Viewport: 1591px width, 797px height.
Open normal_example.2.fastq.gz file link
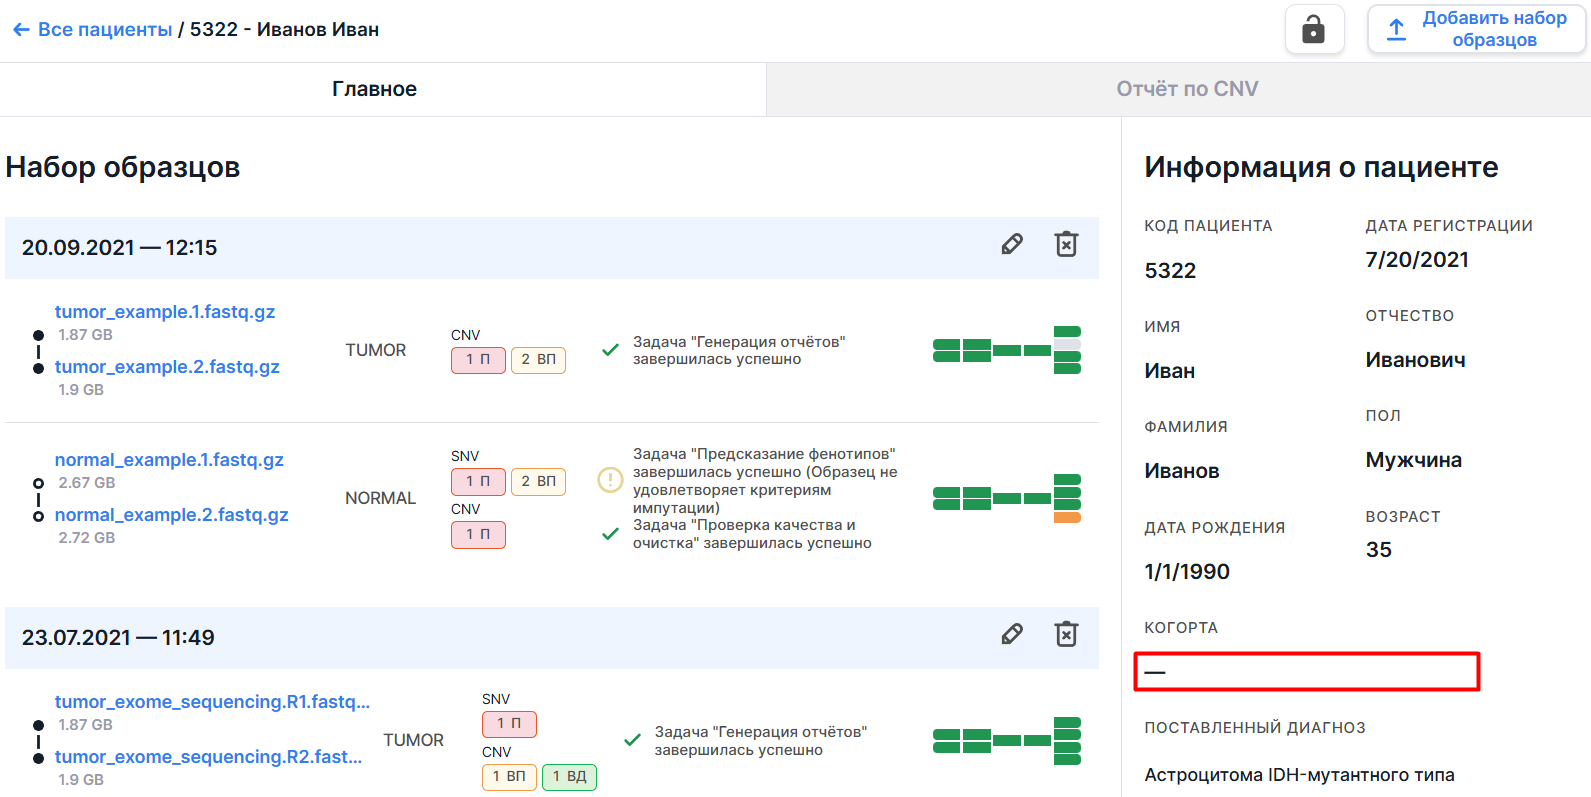(x=171, y=515)
